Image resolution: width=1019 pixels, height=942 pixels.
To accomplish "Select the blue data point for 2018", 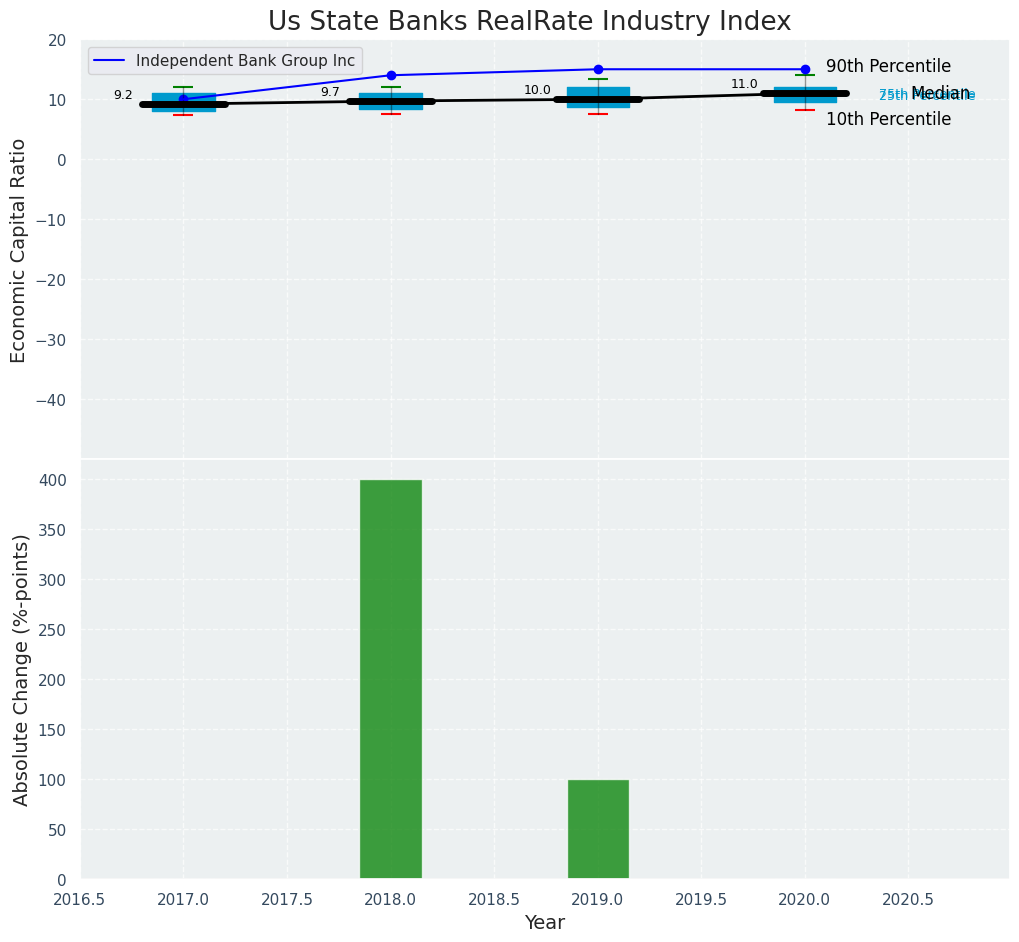I will click(x=391, y=75).
